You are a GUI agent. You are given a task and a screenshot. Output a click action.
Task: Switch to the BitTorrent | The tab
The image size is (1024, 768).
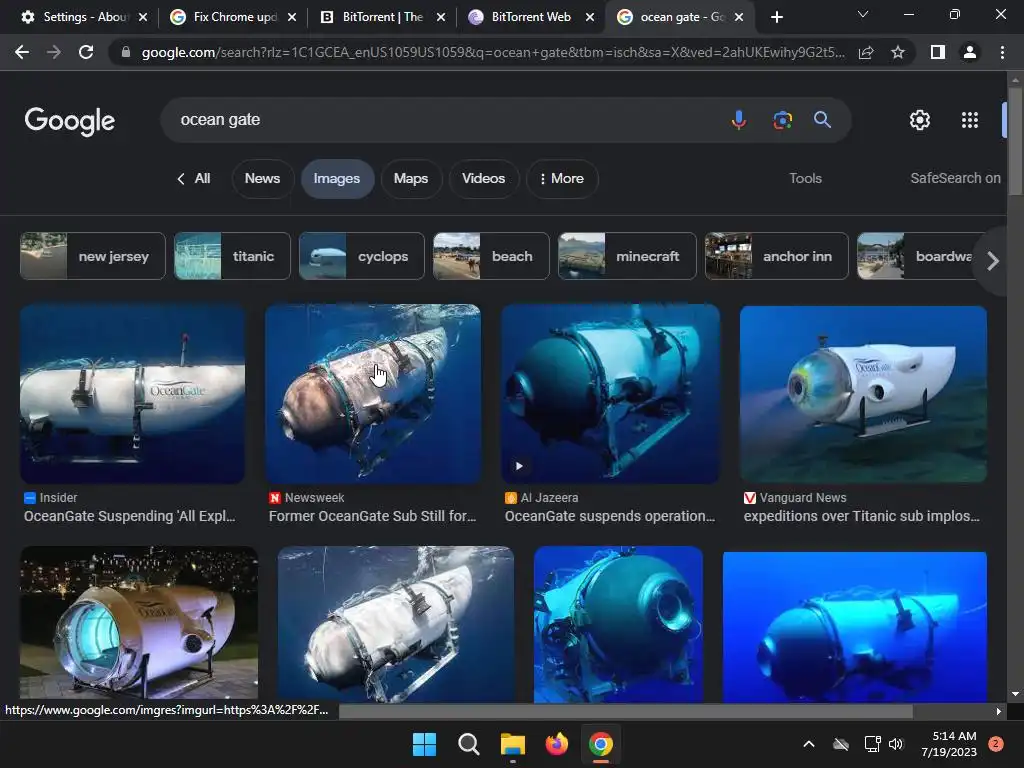[x=383, y=17]
